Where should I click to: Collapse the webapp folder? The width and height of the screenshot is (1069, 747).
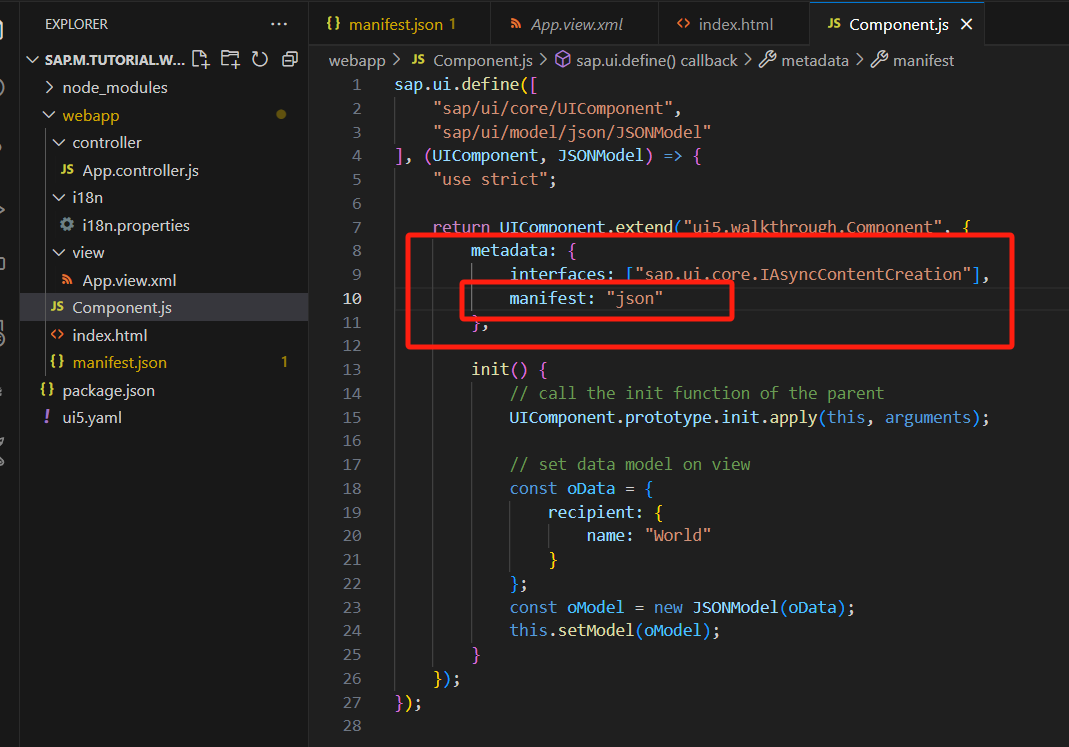click(90, 115)
